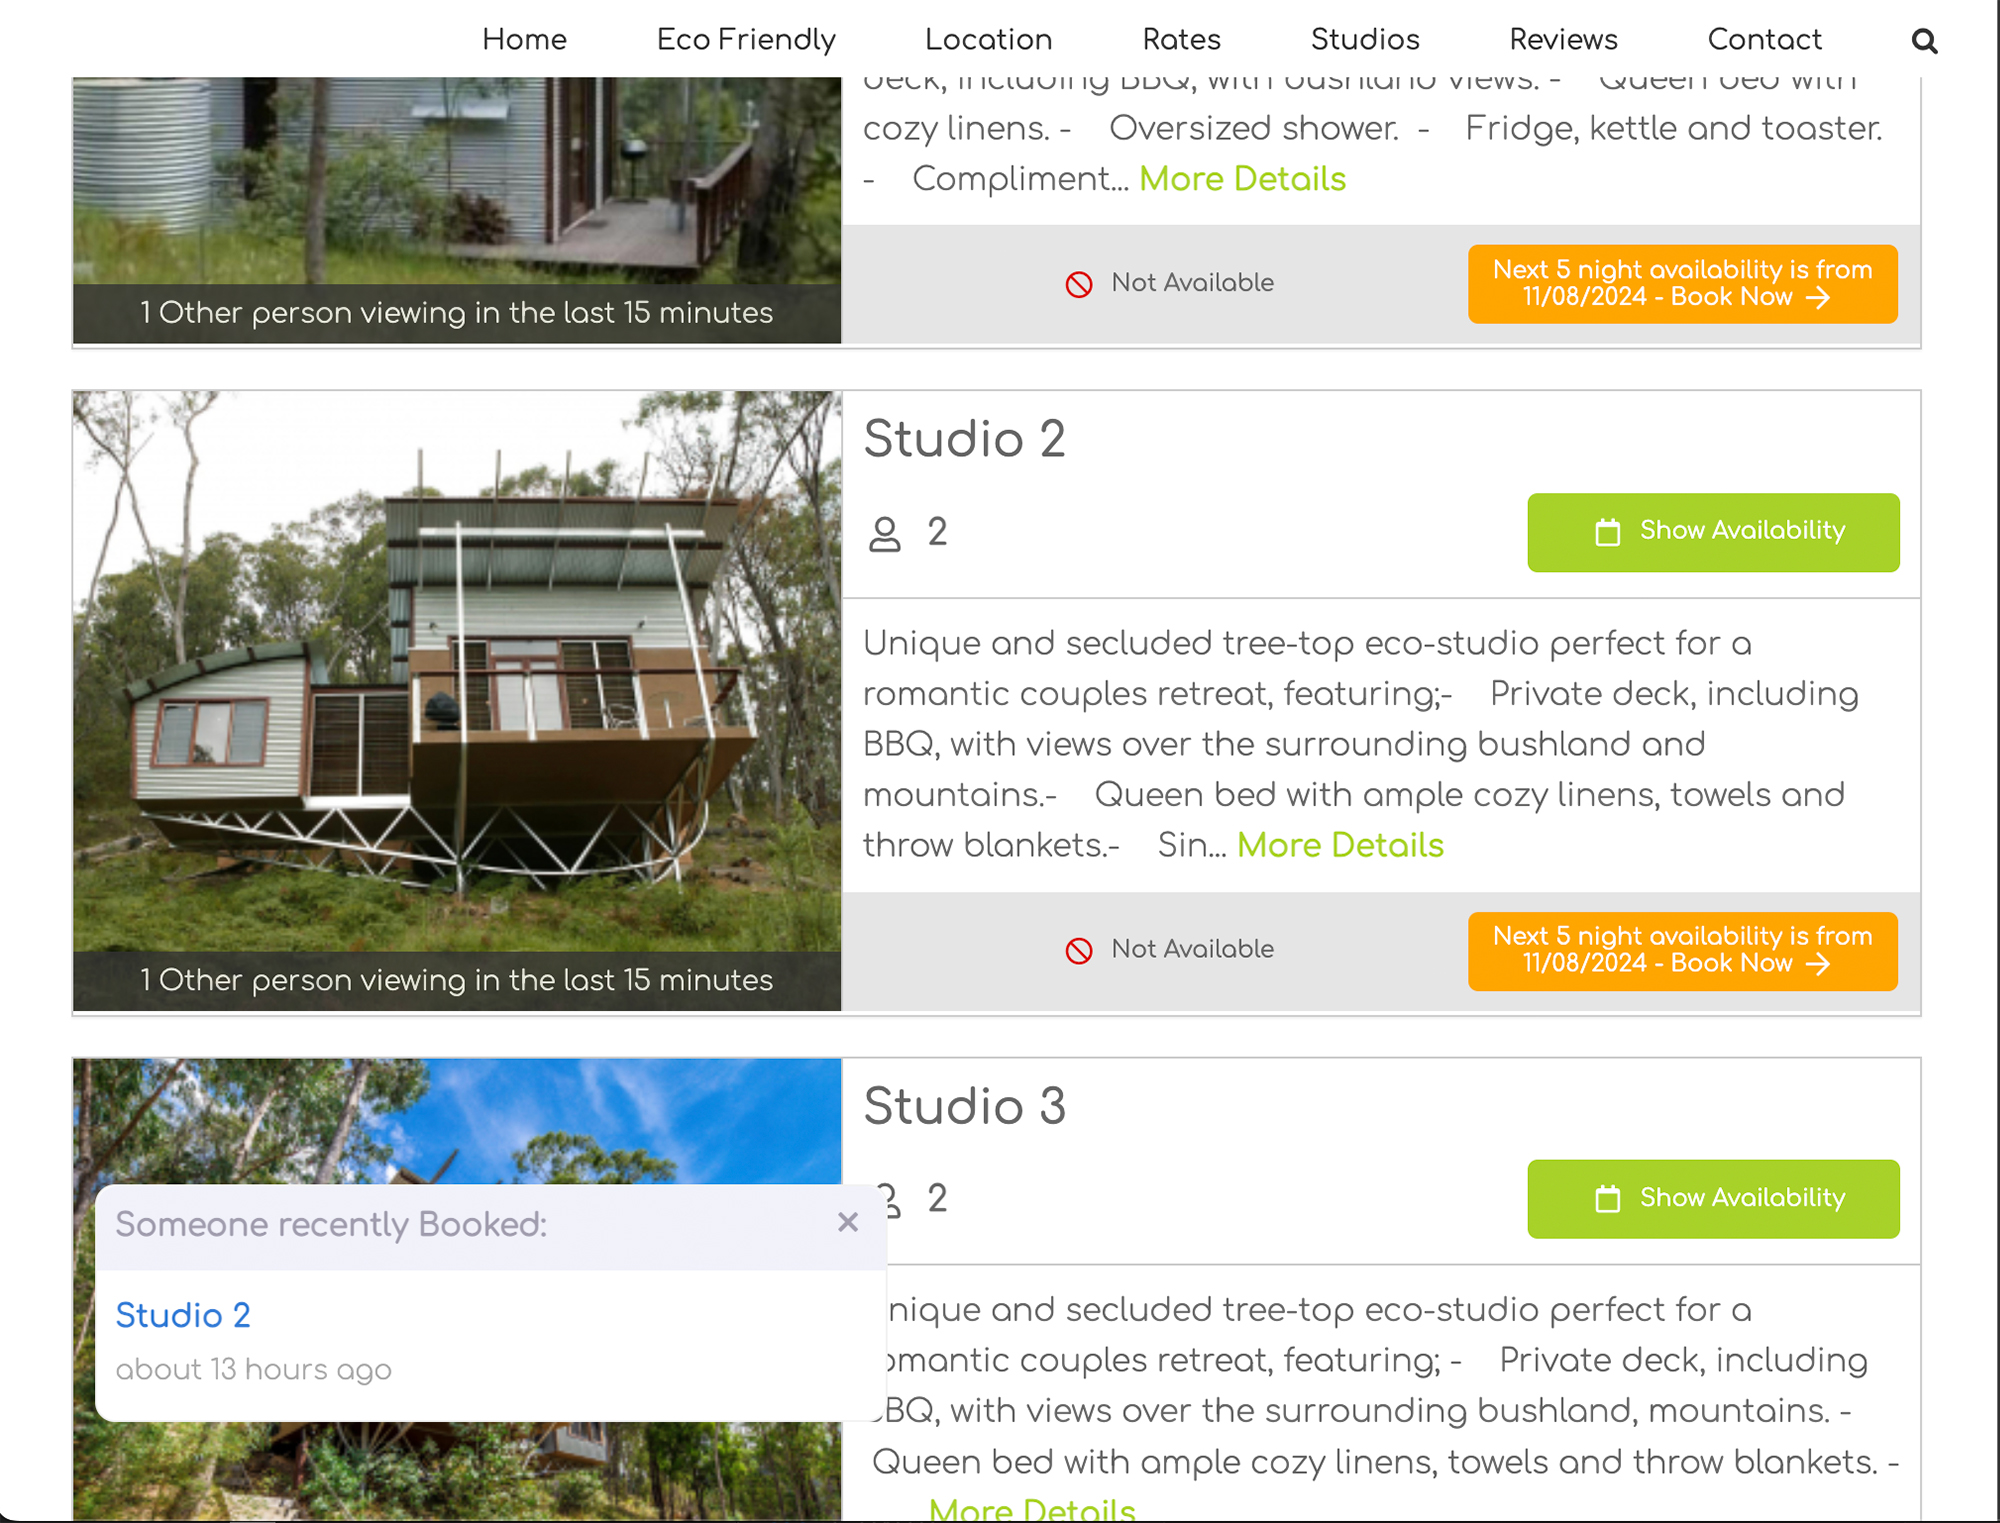Open the Contact page
The width and height of the screenshot is (2000, 1523).
click(1764, 40)
